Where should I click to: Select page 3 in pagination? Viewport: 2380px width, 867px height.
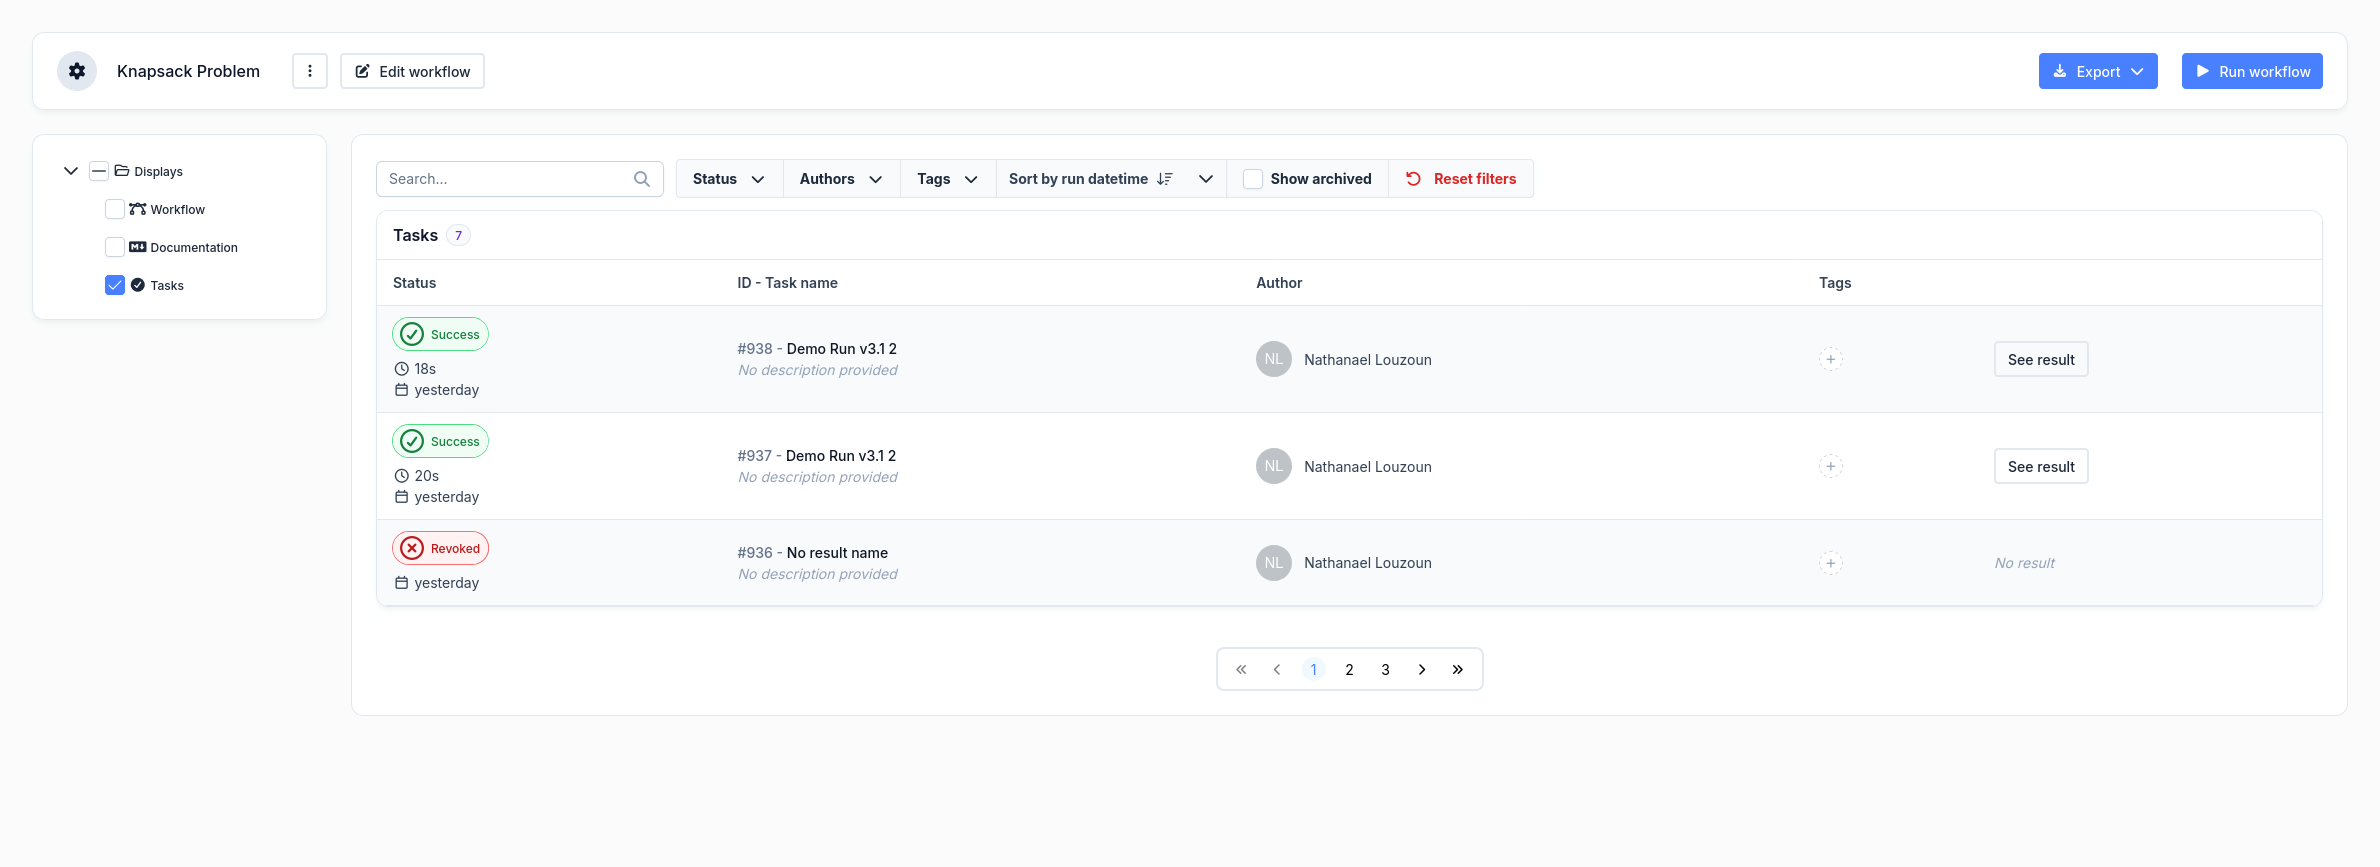pos(1385,670)
